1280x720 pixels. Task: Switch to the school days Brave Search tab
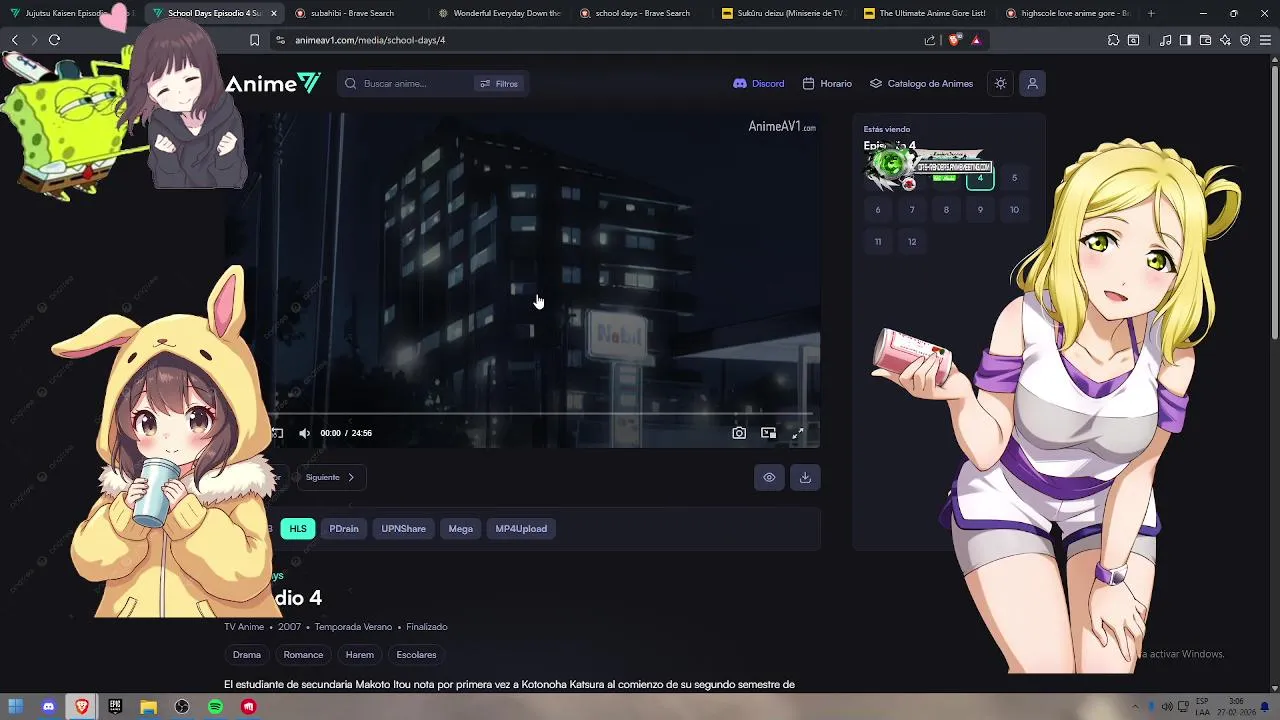coord(642,13)
